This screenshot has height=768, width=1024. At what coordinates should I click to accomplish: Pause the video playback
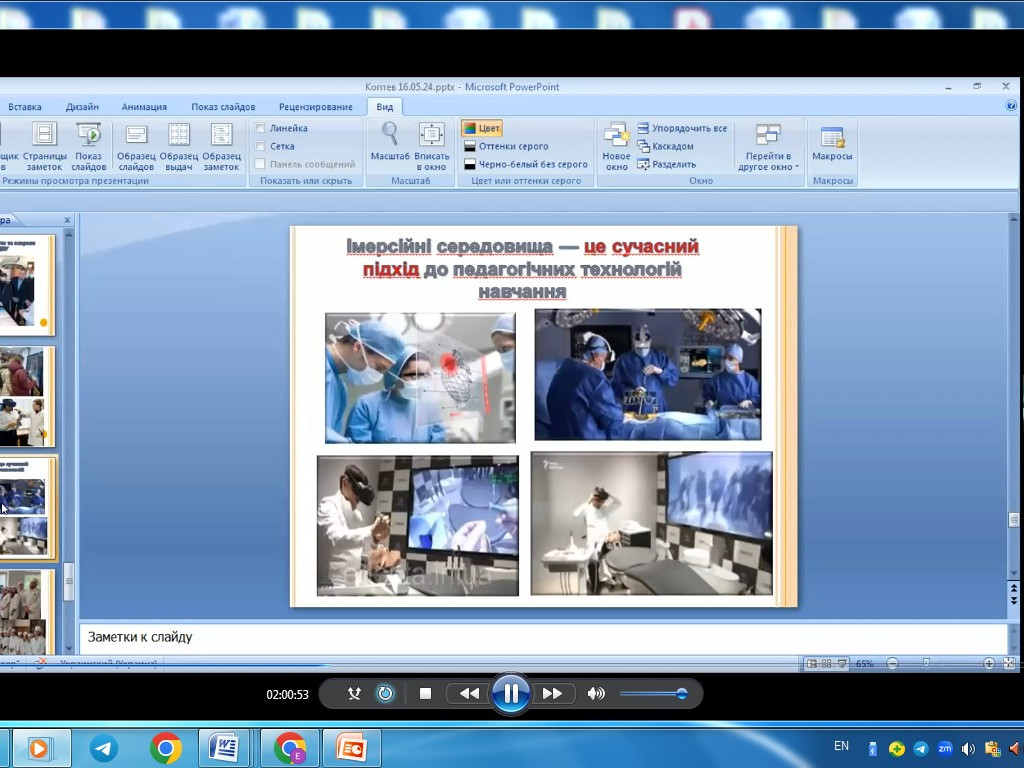coord(511,694)
